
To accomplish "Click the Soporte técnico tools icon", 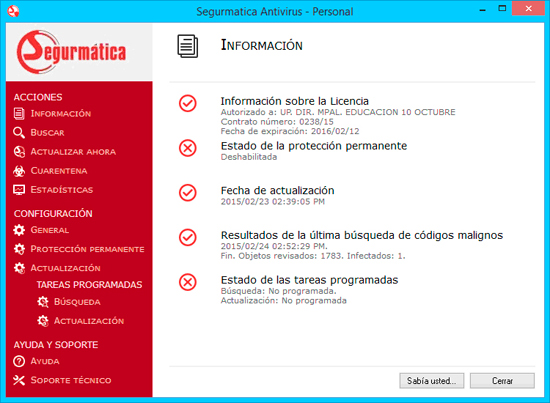I will (19, 380).
